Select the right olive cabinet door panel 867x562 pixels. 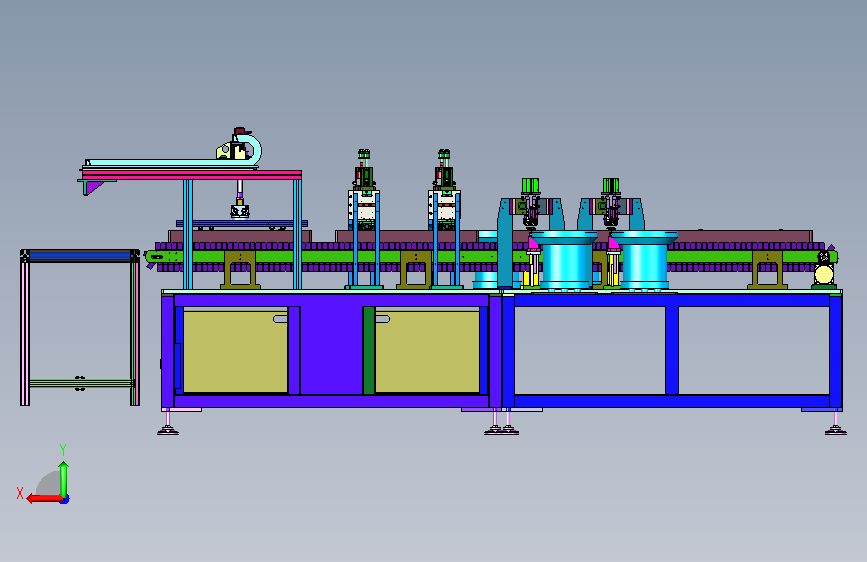point(427,351)
